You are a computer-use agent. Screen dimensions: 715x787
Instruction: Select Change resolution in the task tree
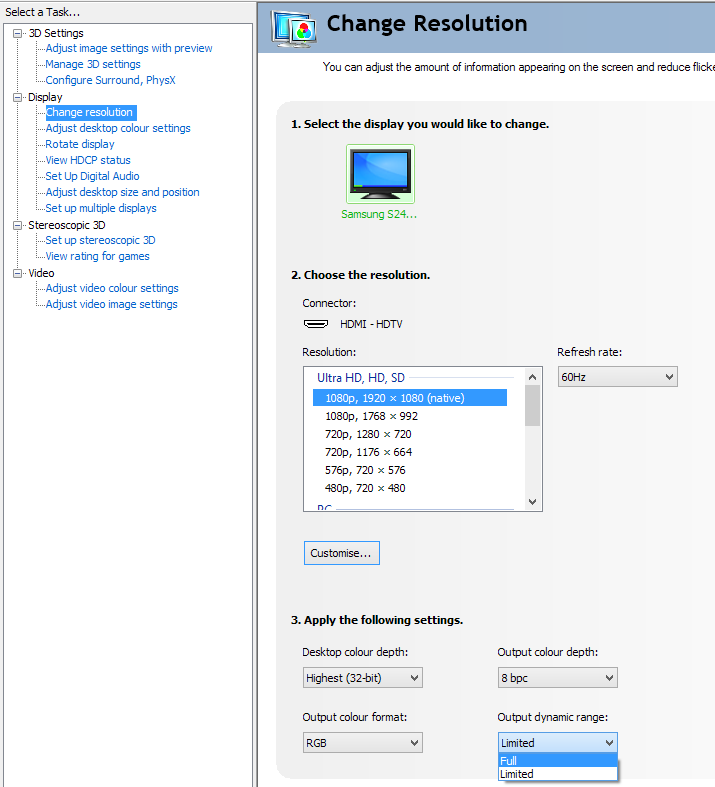(x=90, y=112)
